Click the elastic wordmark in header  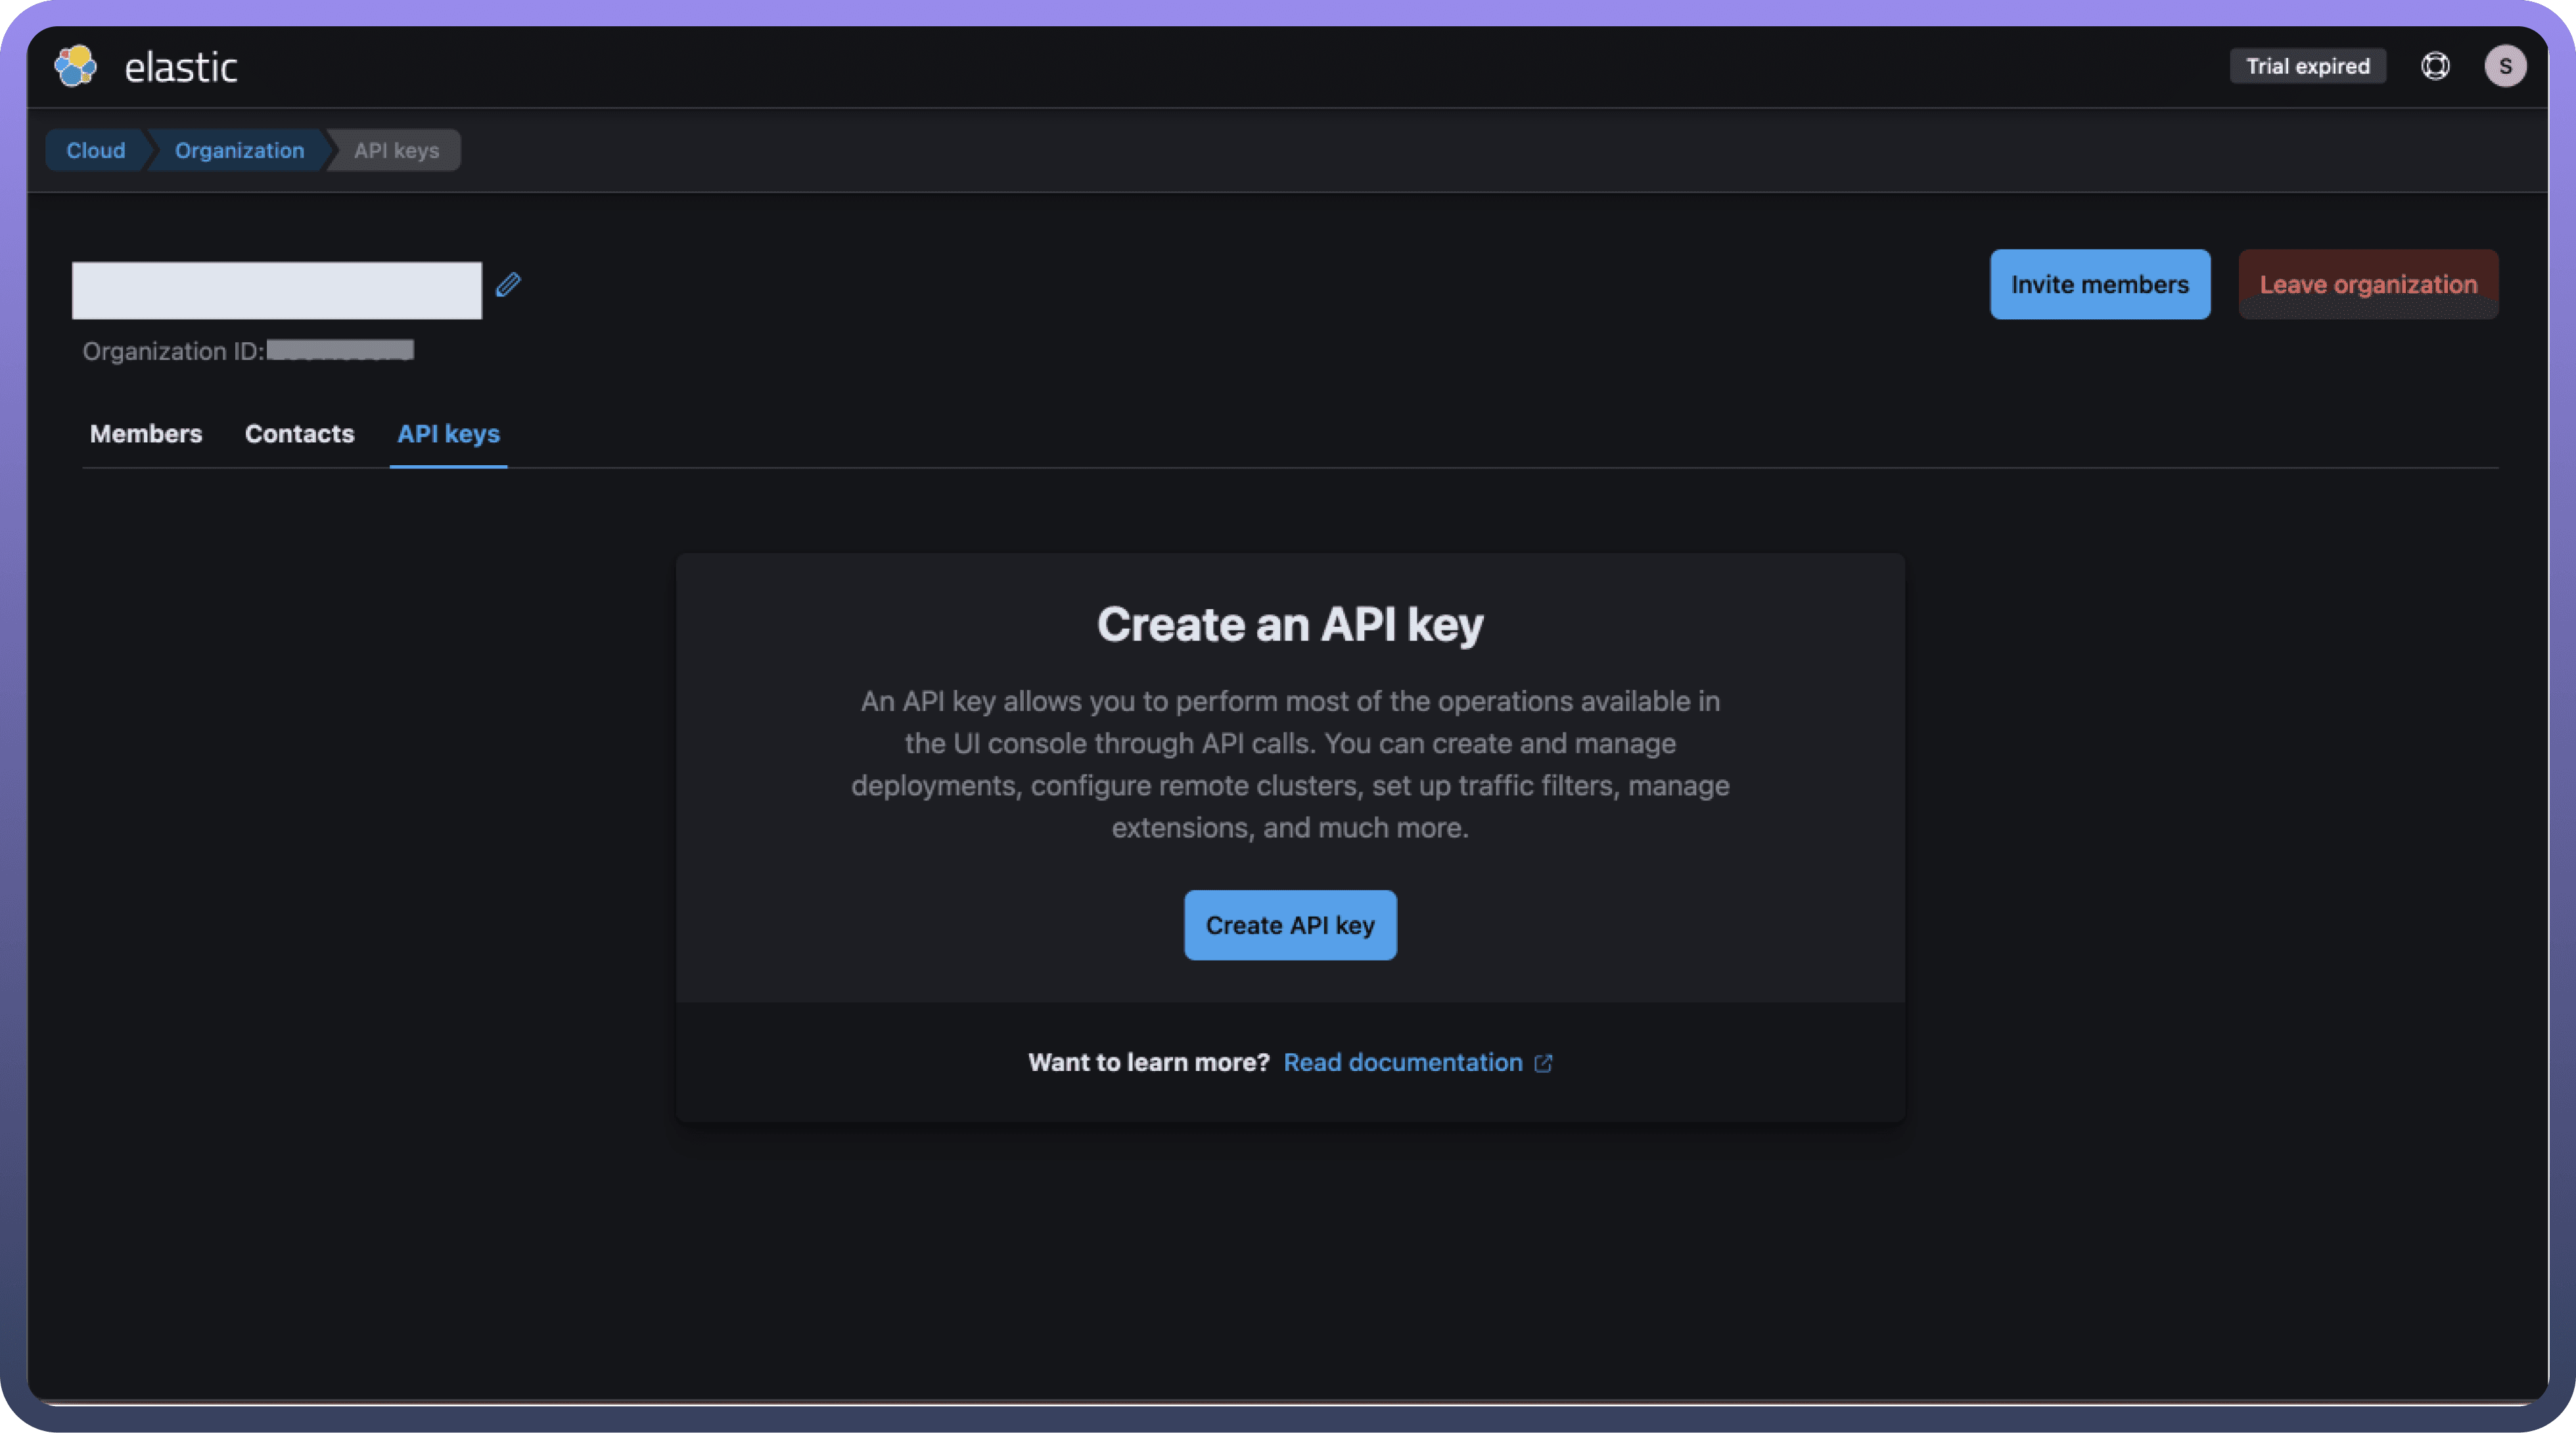[x=181, y=67]
